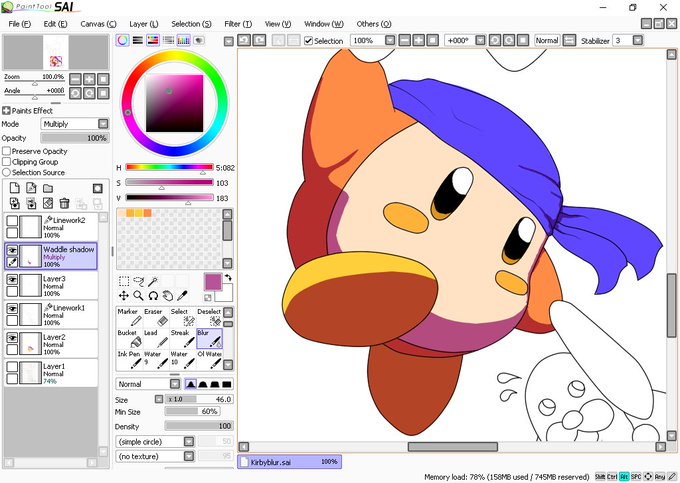Adjust the layer Opacity slider
Image resolution: width=680 pixels, height=483 pixels.
click(75, 138)
